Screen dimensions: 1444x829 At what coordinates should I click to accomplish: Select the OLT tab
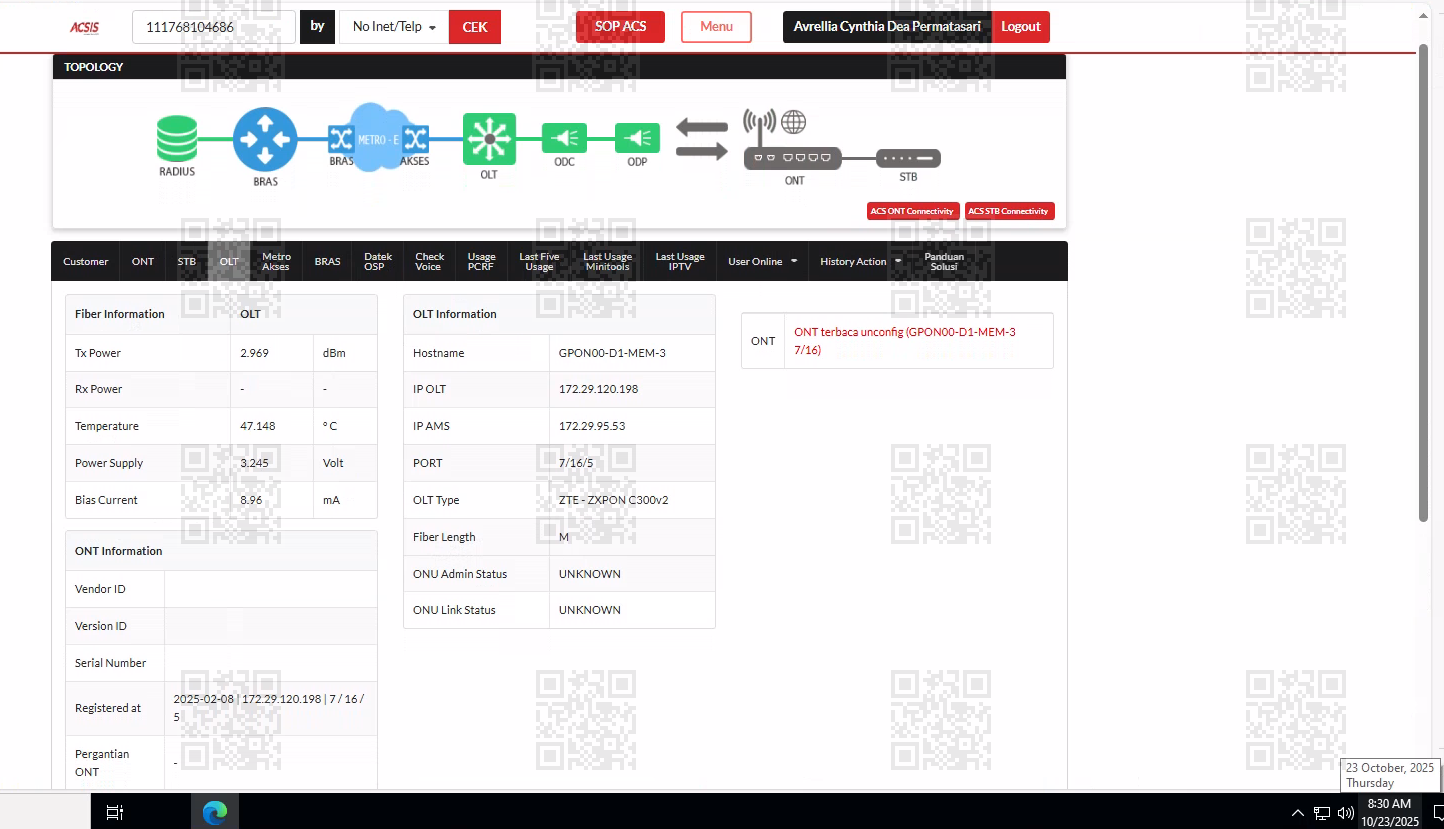click(229, 261)
